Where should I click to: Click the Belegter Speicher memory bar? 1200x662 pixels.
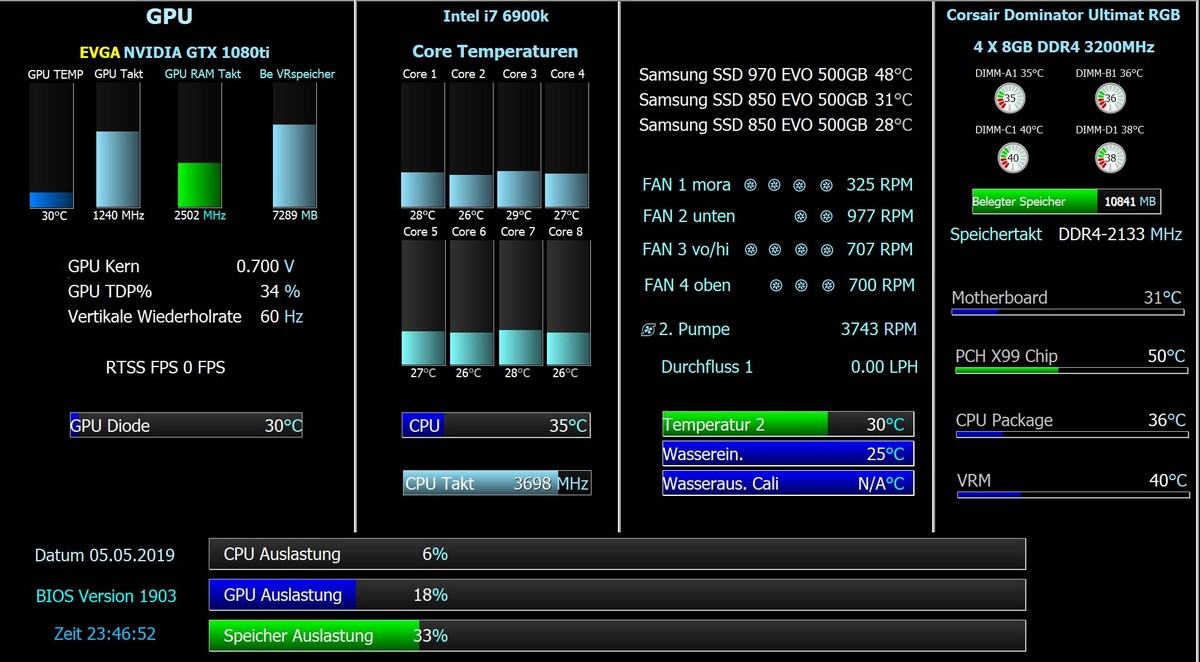1067,201
